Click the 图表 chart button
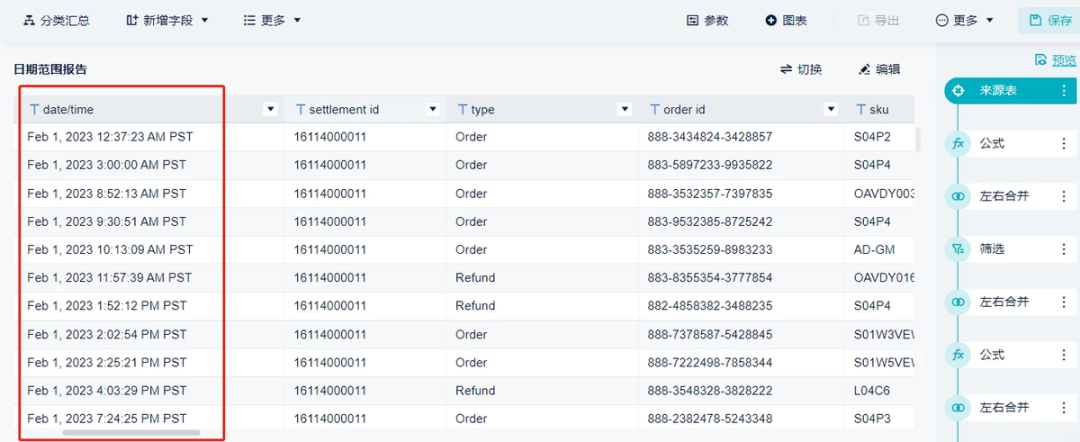This screenshot has height=442, width=1080. (786, 20)
